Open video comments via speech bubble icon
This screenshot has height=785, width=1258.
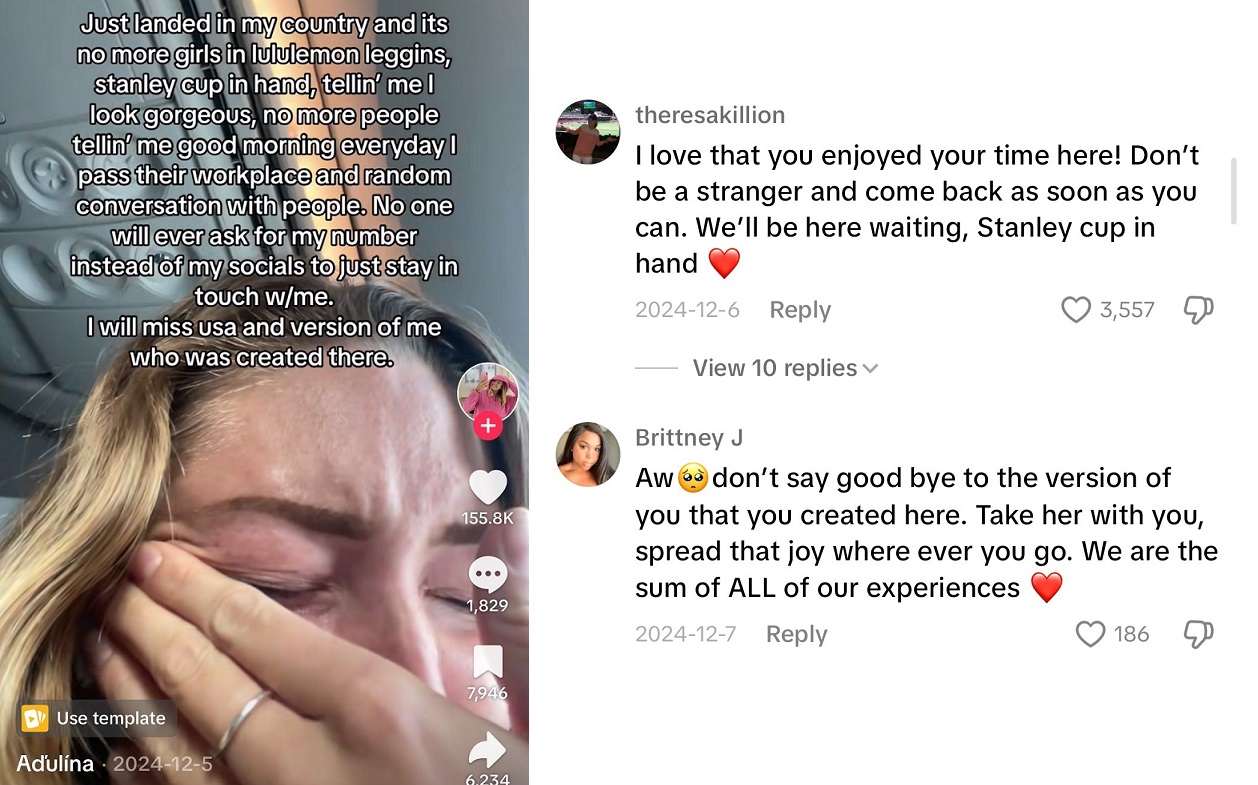[x=488, y=575]
